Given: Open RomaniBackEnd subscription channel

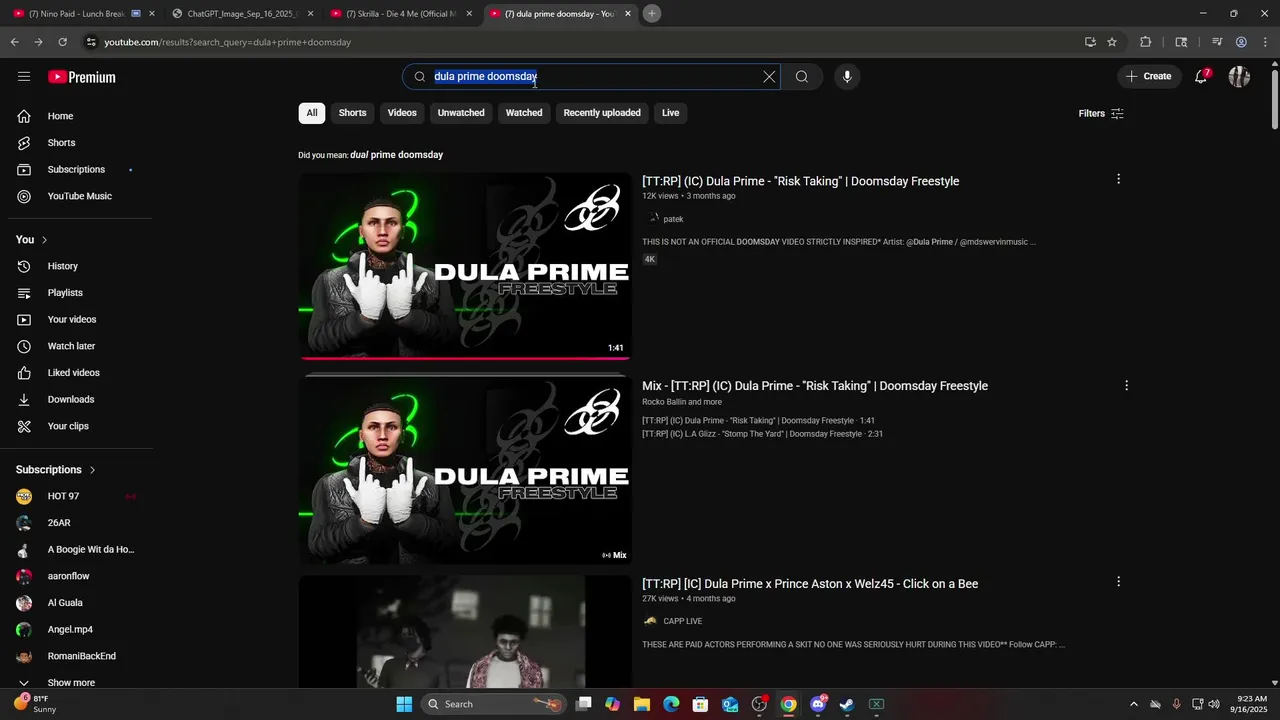Looking at the screenshot, I should [80, 656].
